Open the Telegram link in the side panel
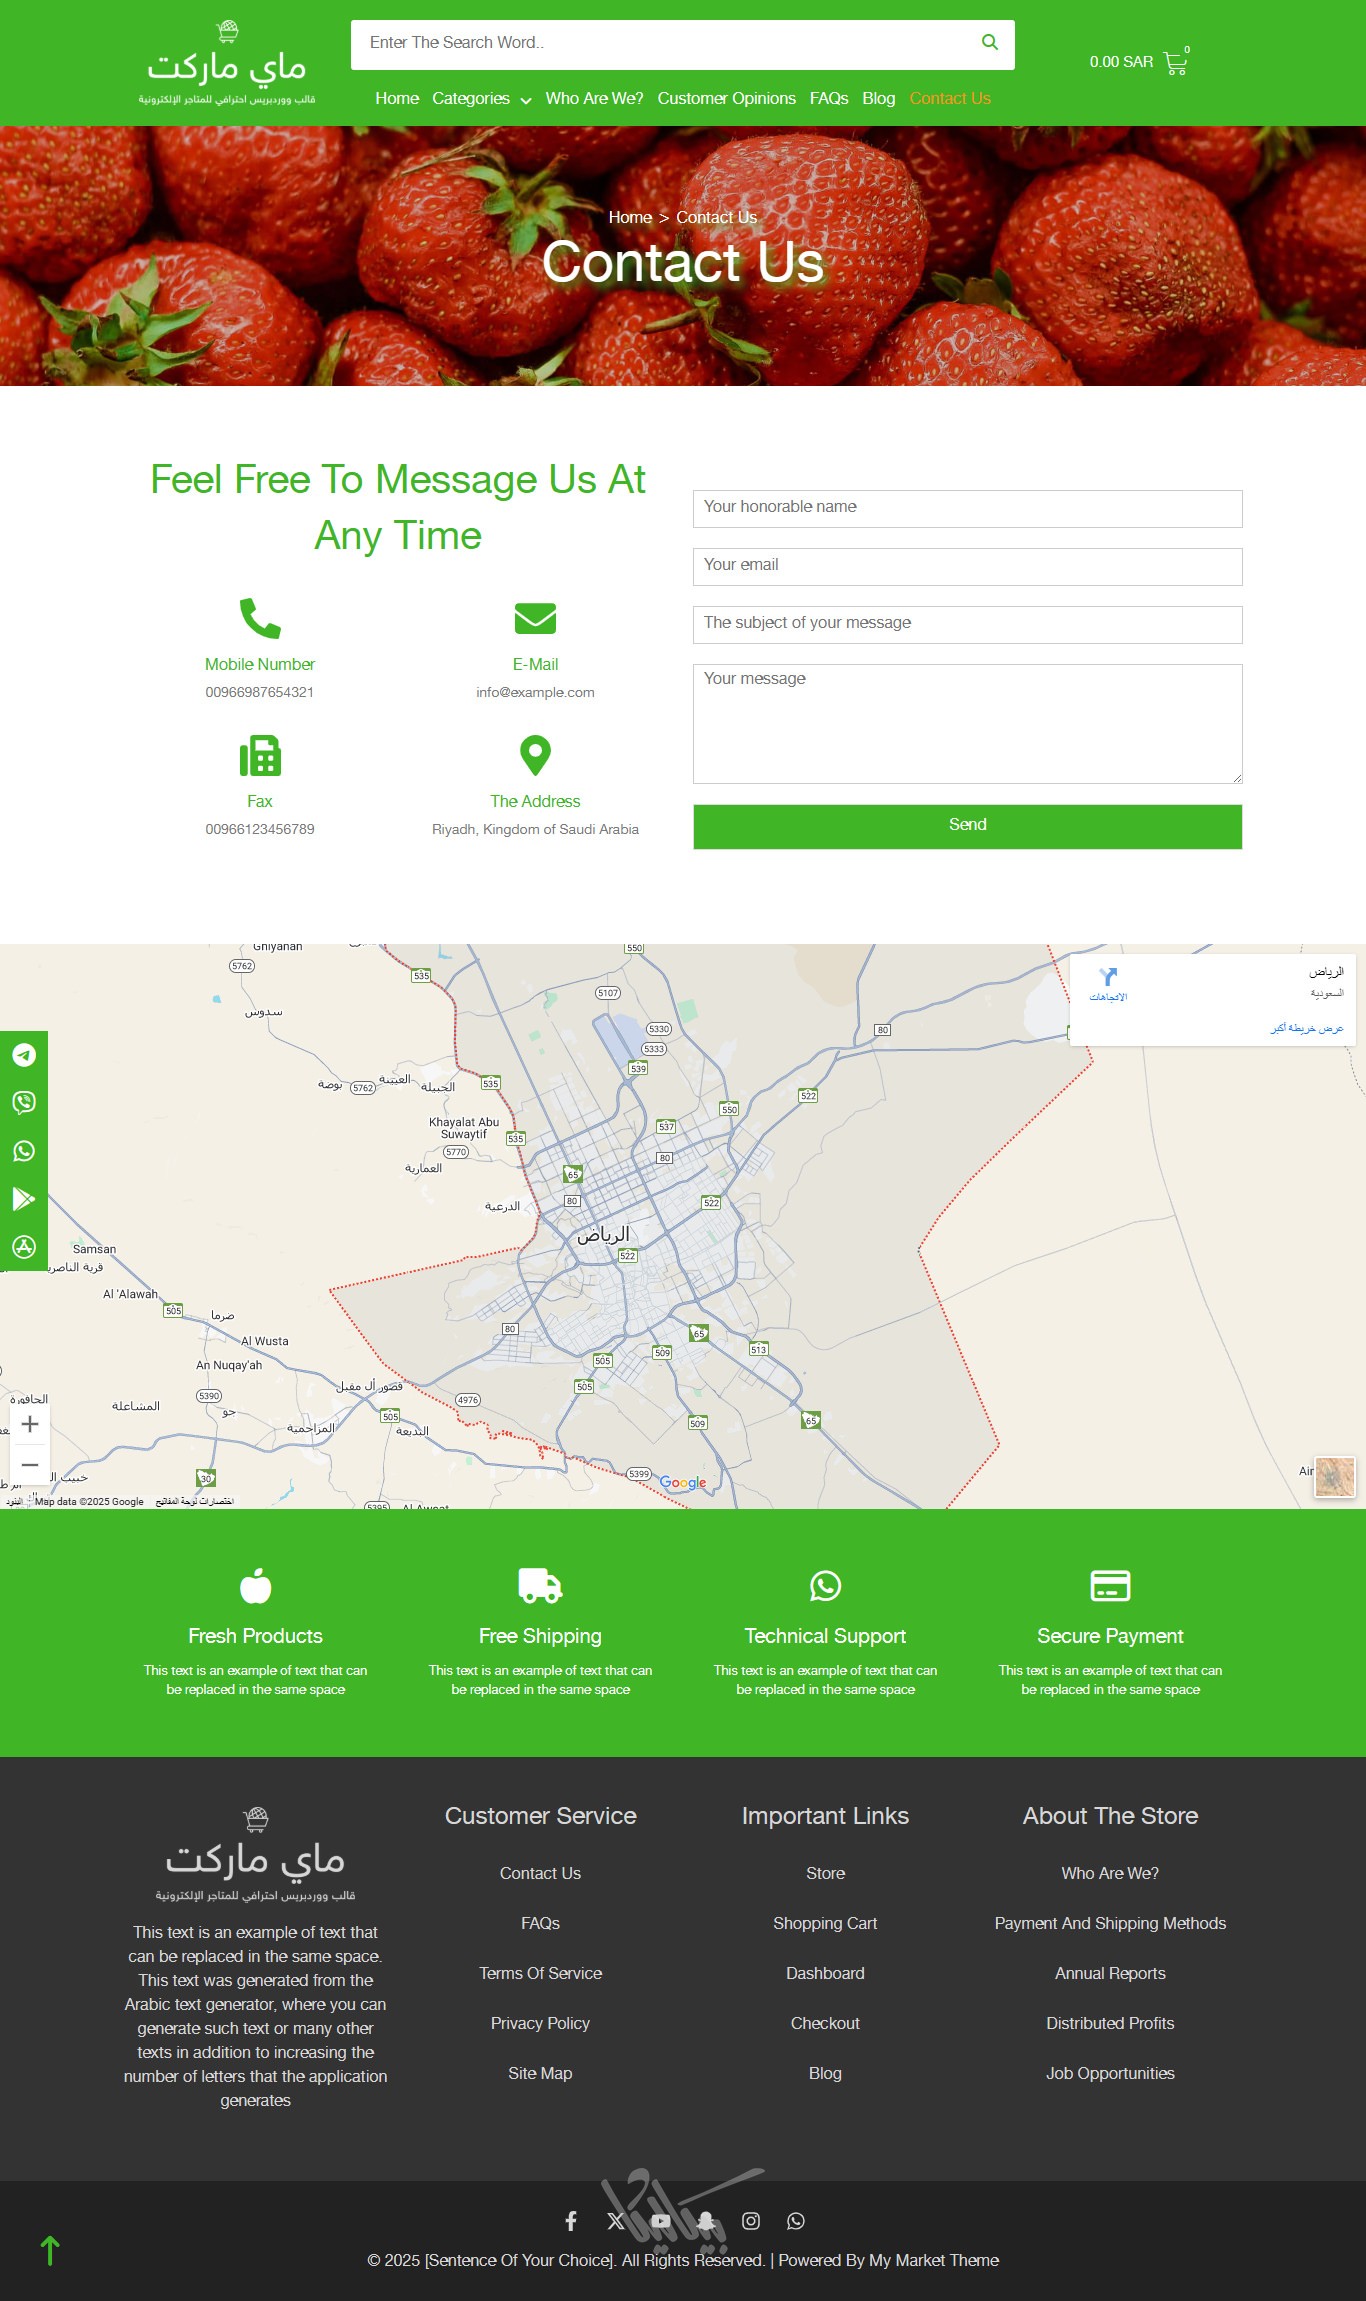 pyautogui.click(x=24, y=1055)
